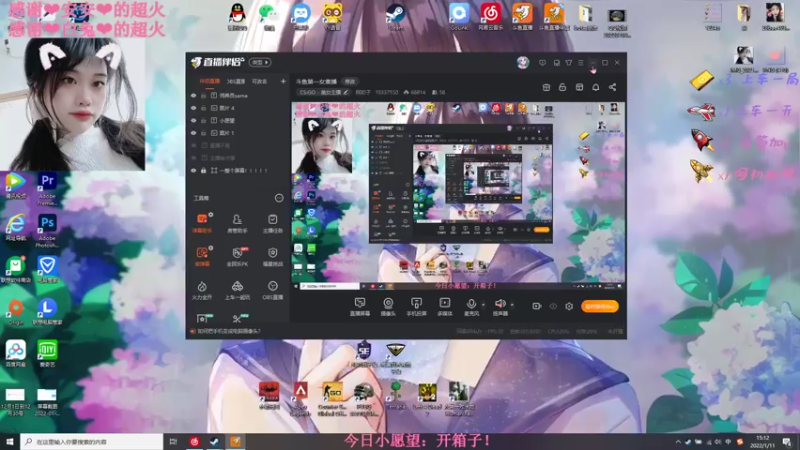Select the 饲养员sama layer row
The image size is (800, 450).
pyautogui.click(x=239, y=95)
